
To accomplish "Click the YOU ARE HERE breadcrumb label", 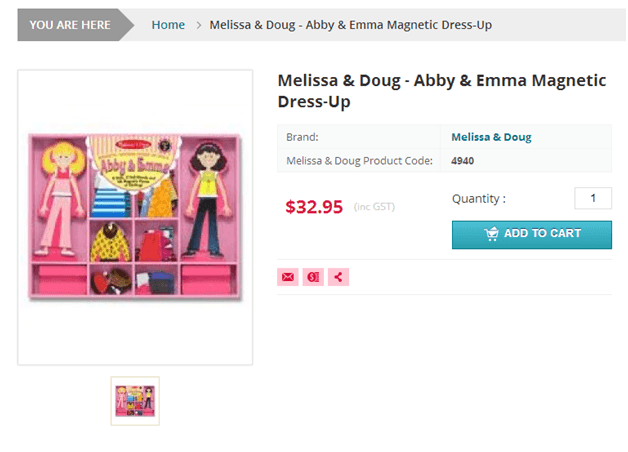I will pos(69,24).
